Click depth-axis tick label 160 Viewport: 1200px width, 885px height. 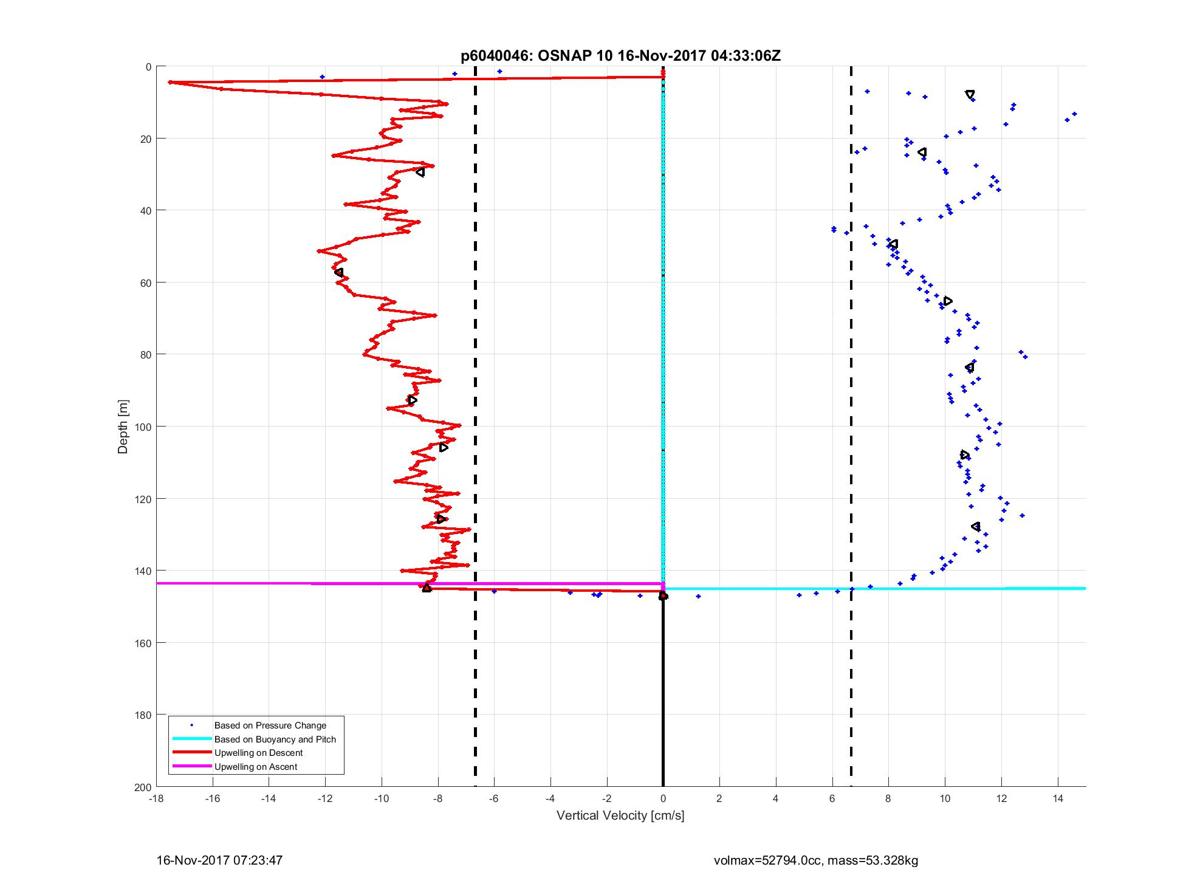[x=142, y=643]
